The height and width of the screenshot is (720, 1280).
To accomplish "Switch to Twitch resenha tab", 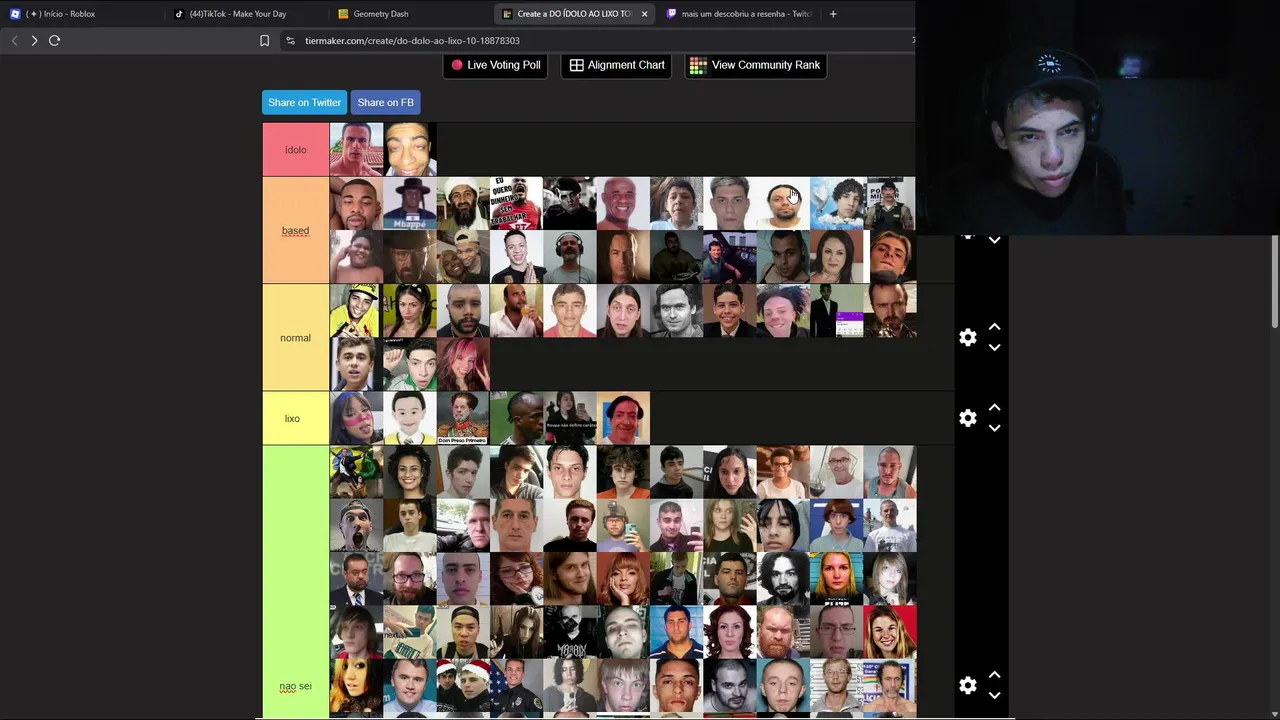I will pos(738,14).
